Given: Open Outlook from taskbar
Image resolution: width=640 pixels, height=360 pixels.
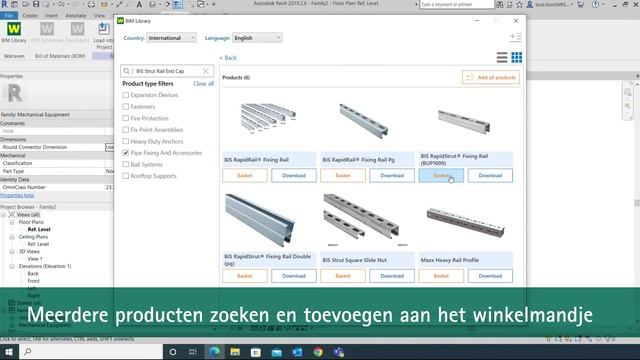Looking at the screenshot, I should click(x=297, y=352).
